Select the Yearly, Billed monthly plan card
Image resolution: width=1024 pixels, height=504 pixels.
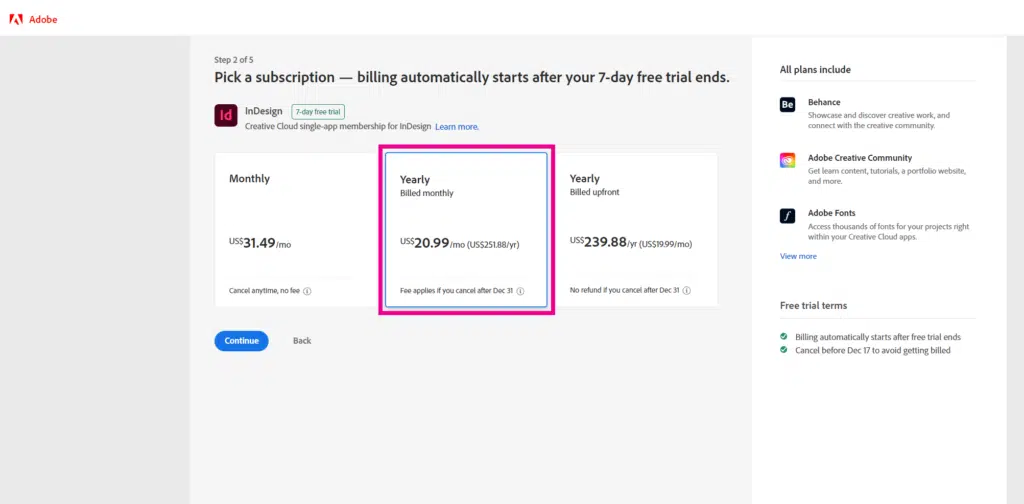coord(466,230)
